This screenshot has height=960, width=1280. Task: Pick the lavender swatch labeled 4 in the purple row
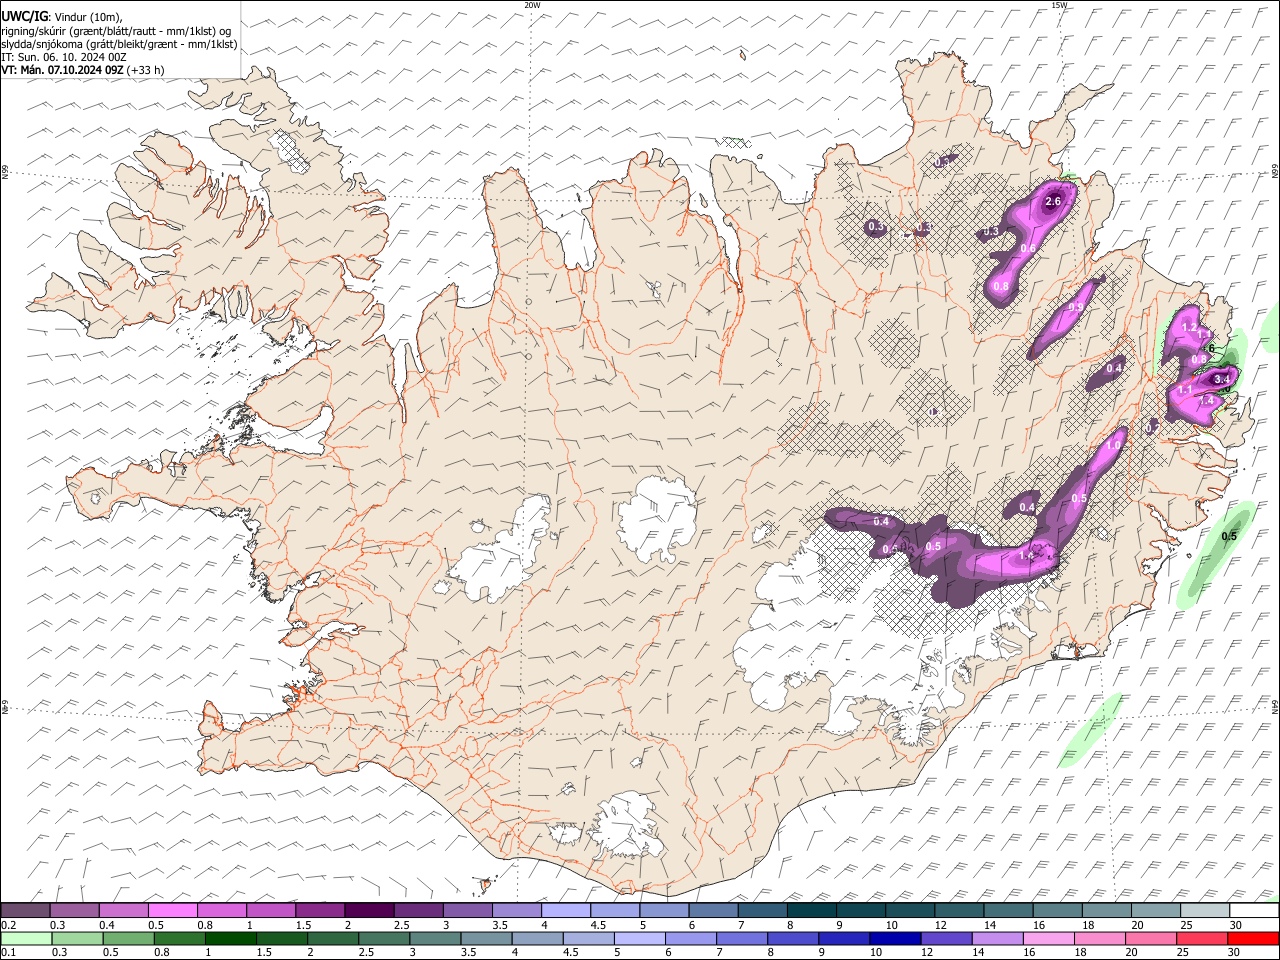coord(565,910)
